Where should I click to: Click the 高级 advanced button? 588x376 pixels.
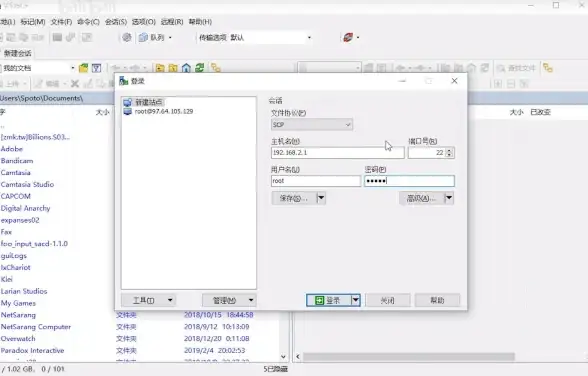(x=422, y=198)
